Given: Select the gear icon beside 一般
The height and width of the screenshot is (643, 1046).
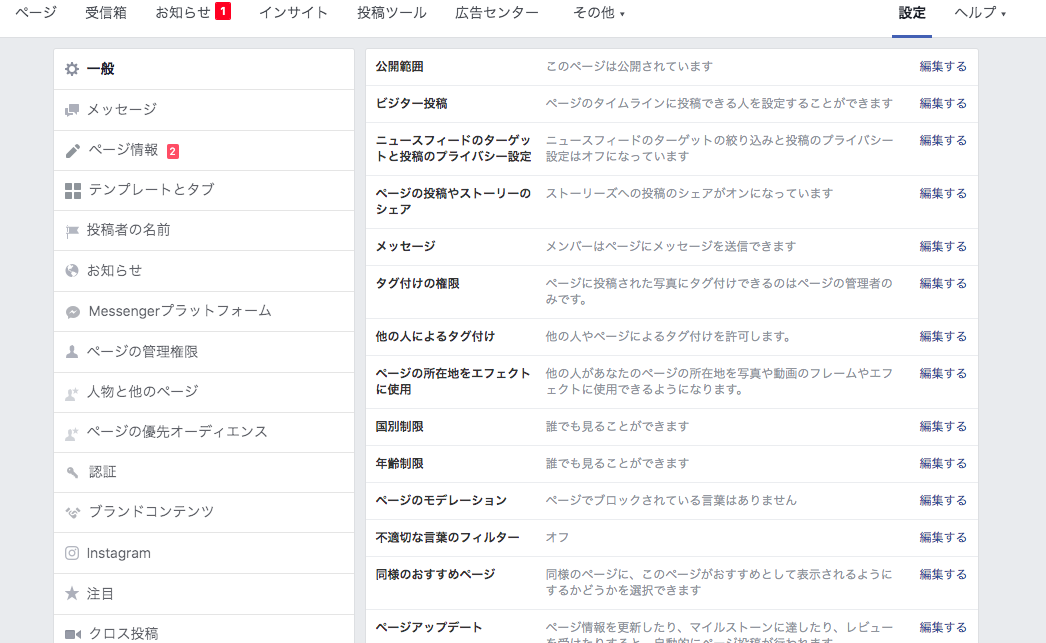Looking at the screenshot, I should (70, 70).
